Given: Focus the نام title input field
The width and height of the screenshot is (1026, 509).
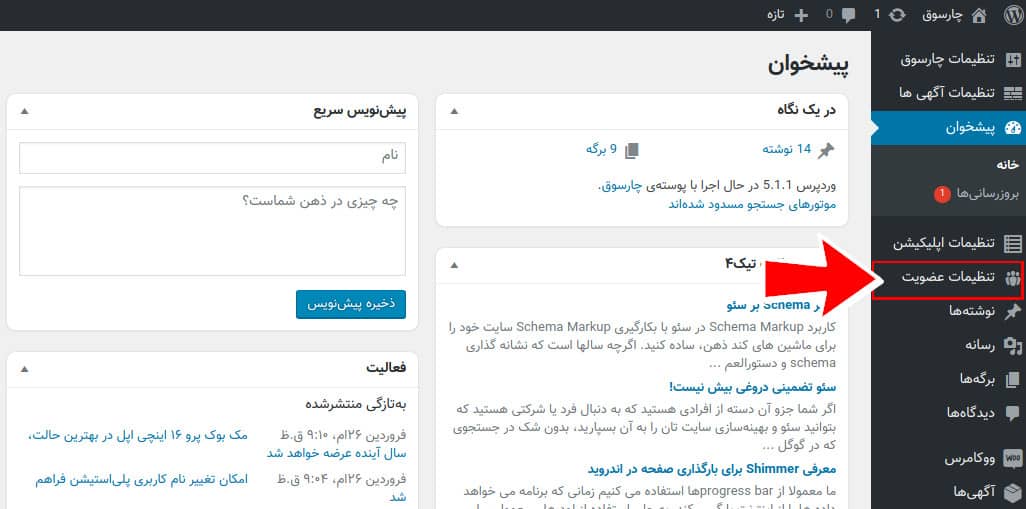Looking at the screenshot, I should click(213, 158).
